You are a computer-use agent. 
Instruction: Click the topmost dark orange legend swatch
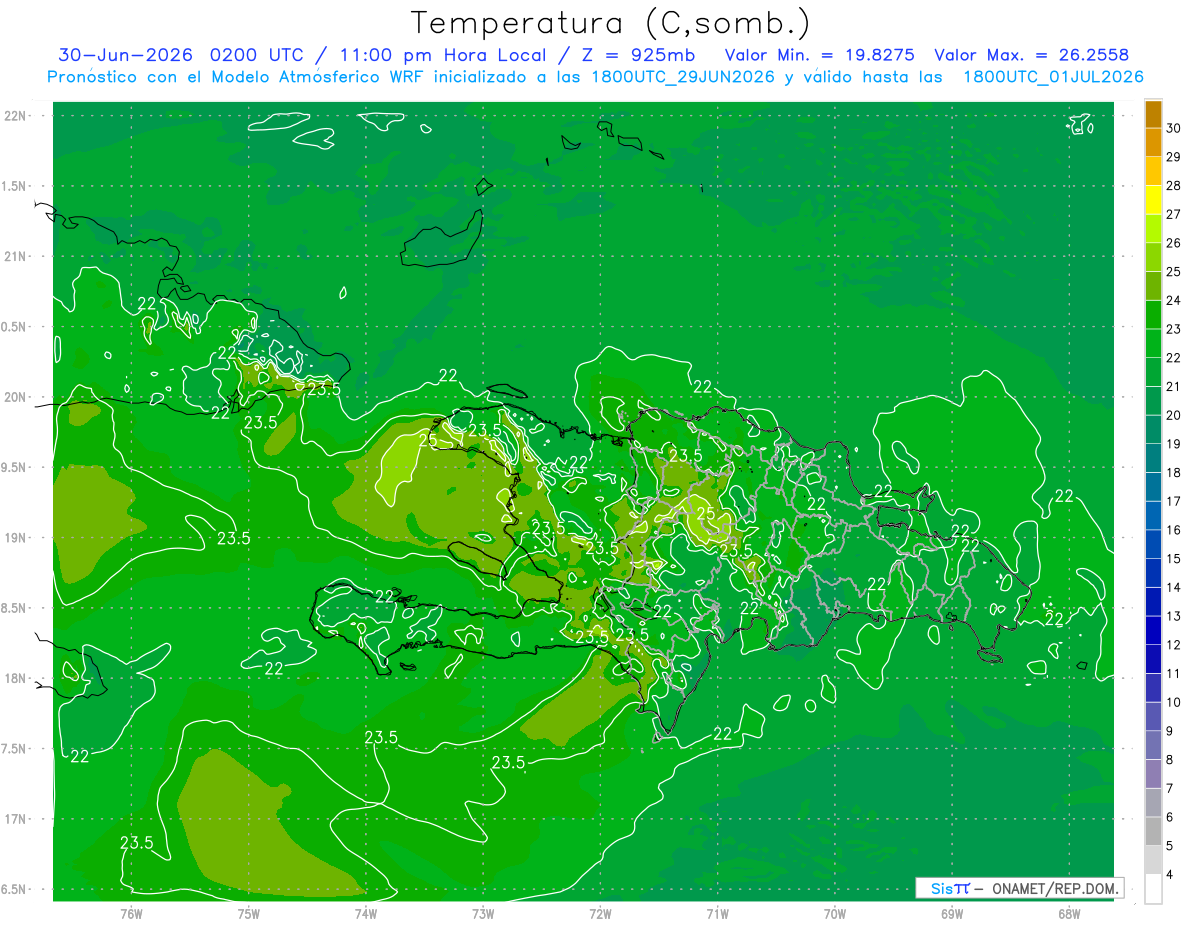coord(1153,114)
